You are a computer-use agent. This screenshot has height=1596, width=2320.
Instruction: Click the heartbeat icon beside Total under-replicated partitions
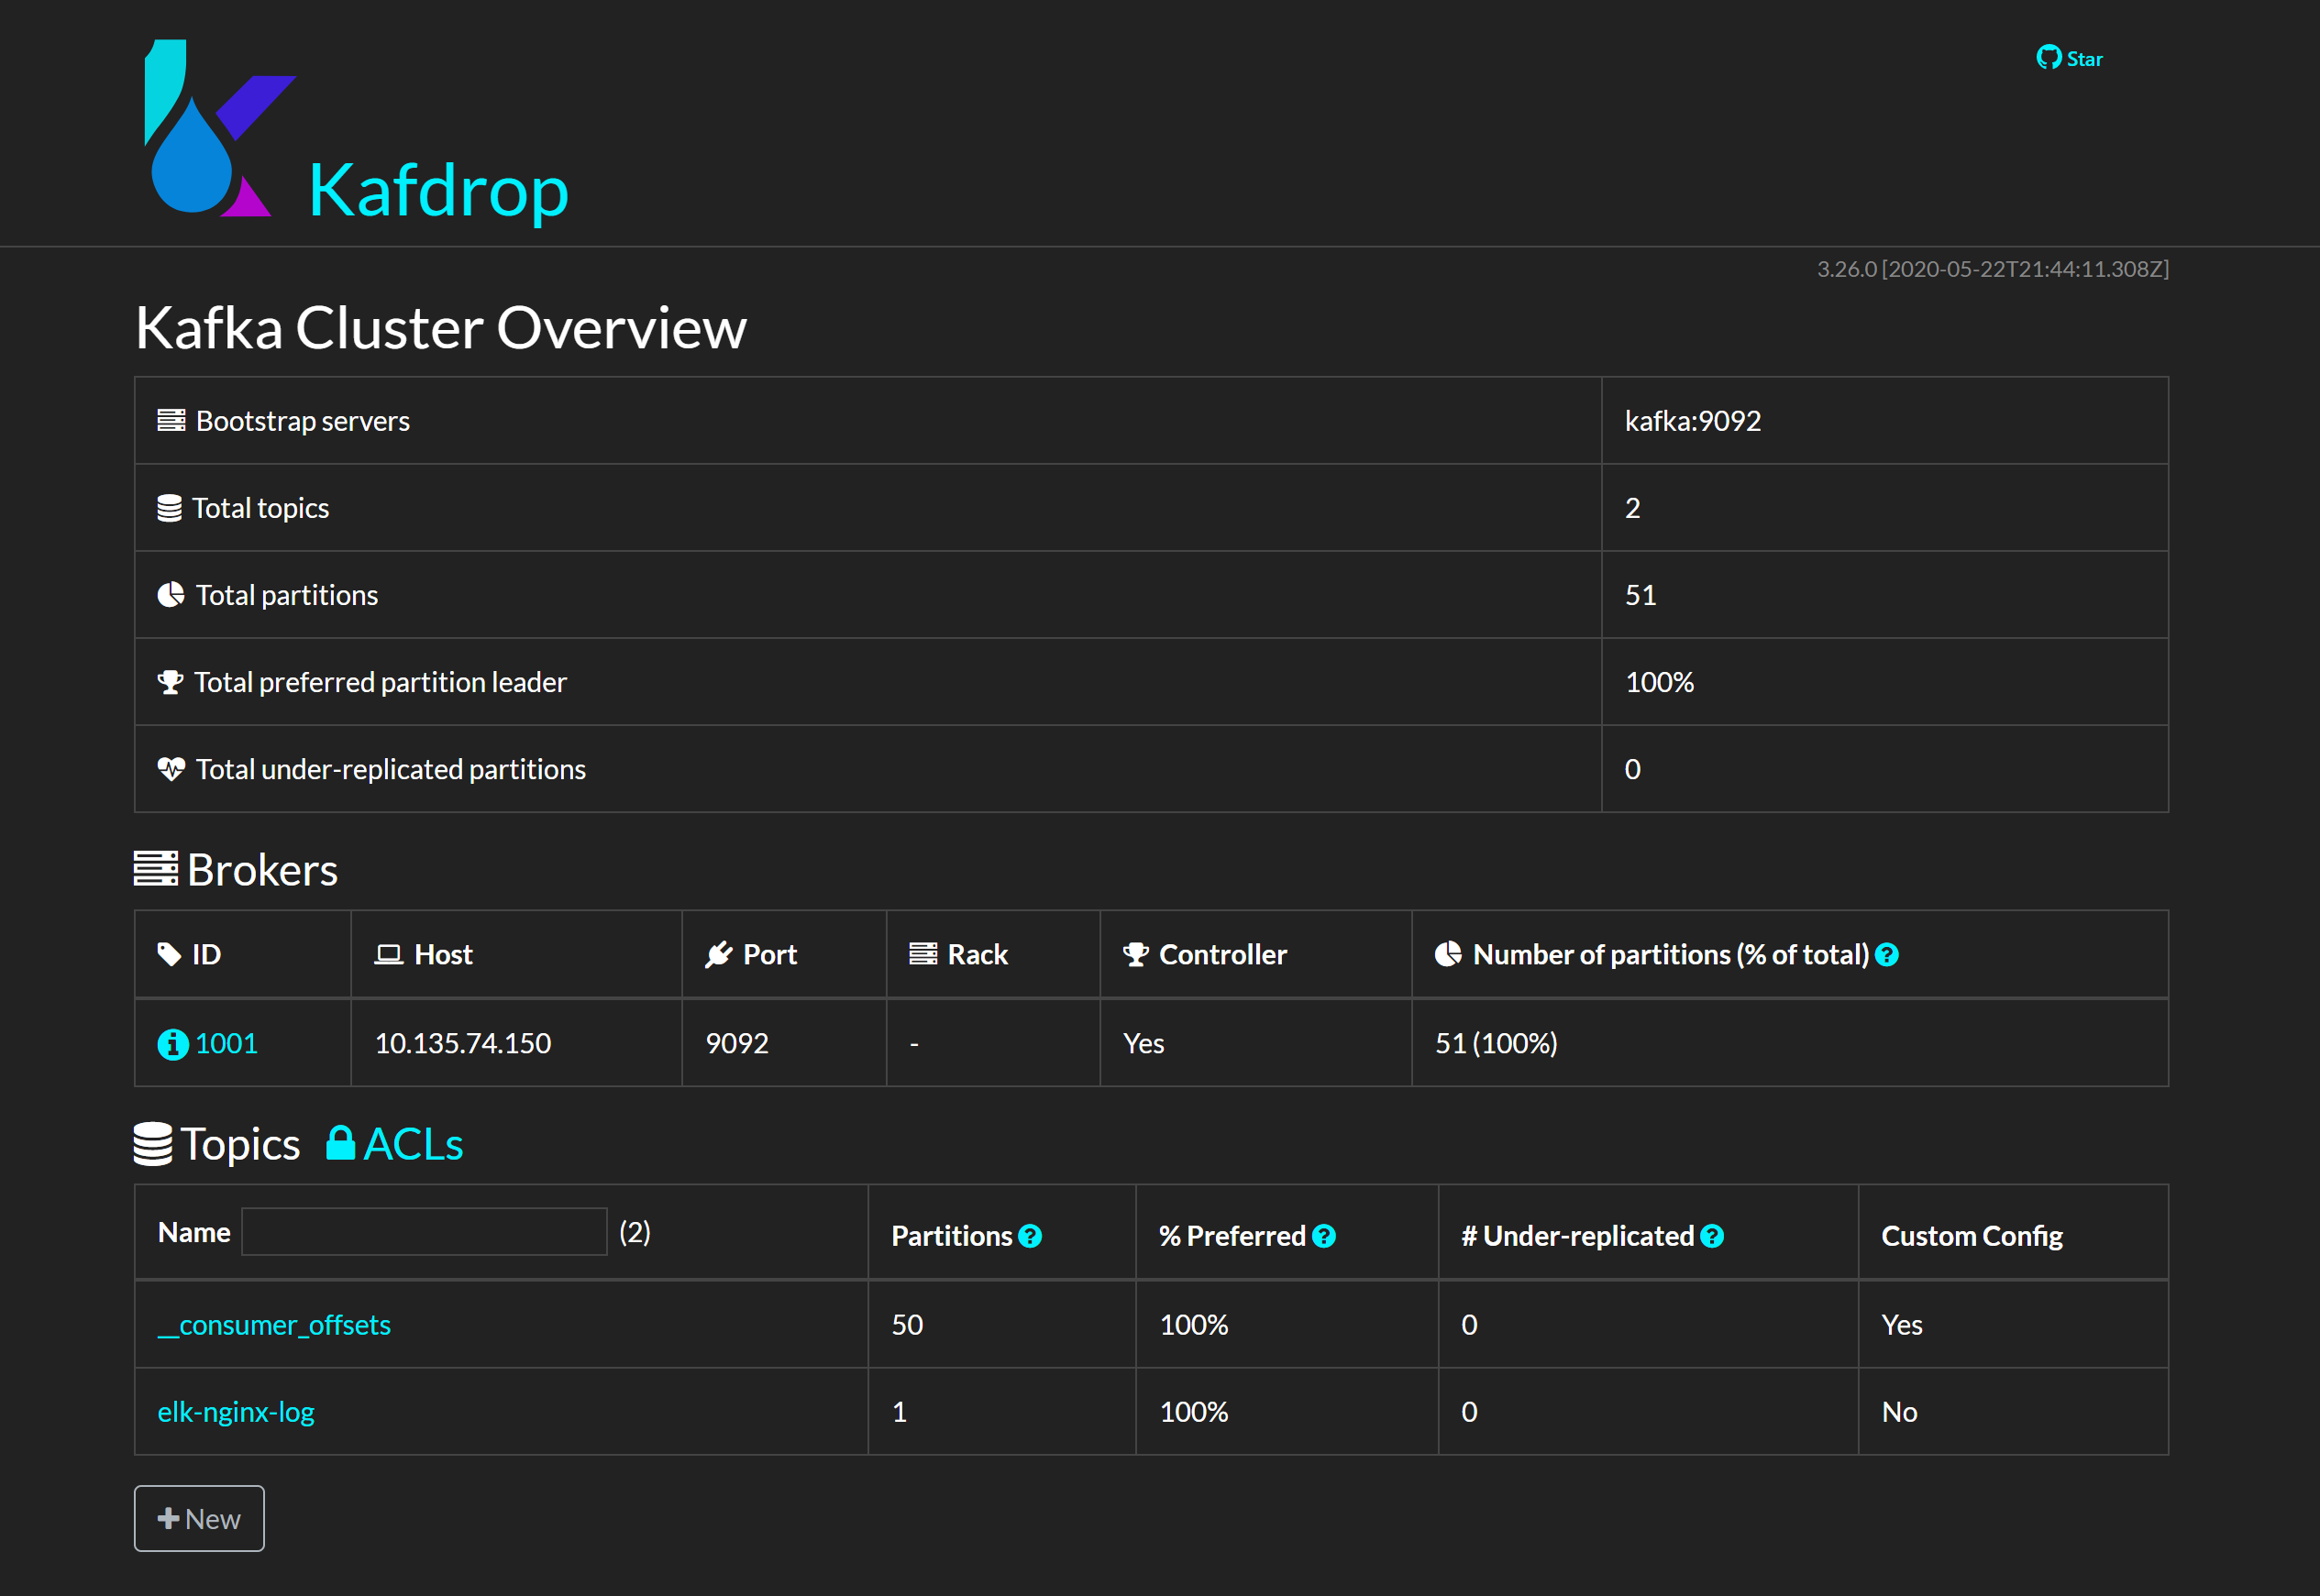pos(171,769)
